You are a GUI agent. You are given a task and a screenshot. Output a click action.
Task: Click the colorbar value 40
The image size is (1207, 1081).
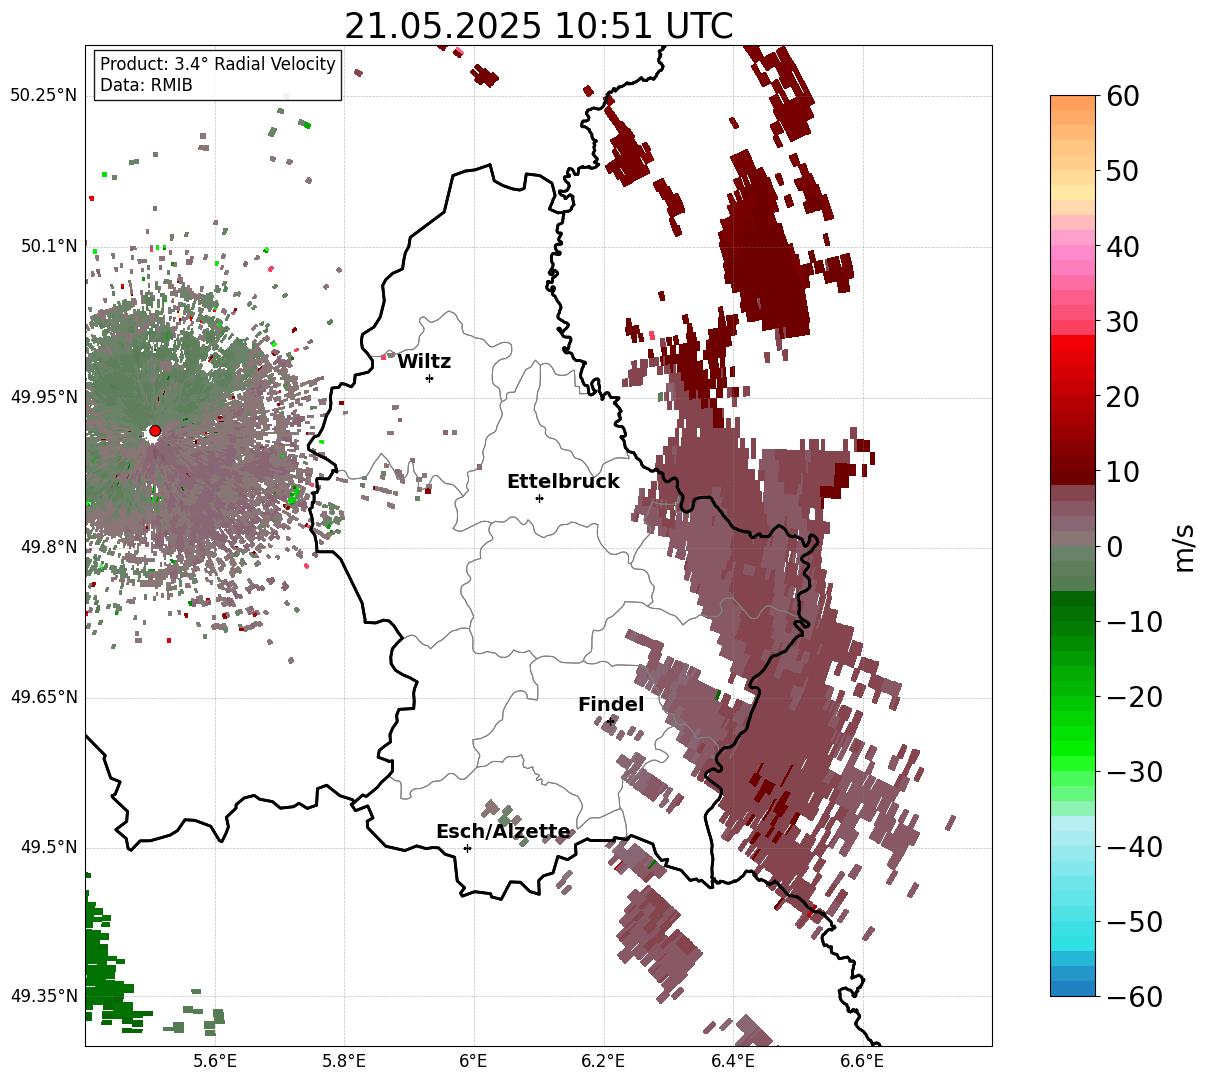point(1122,246)
